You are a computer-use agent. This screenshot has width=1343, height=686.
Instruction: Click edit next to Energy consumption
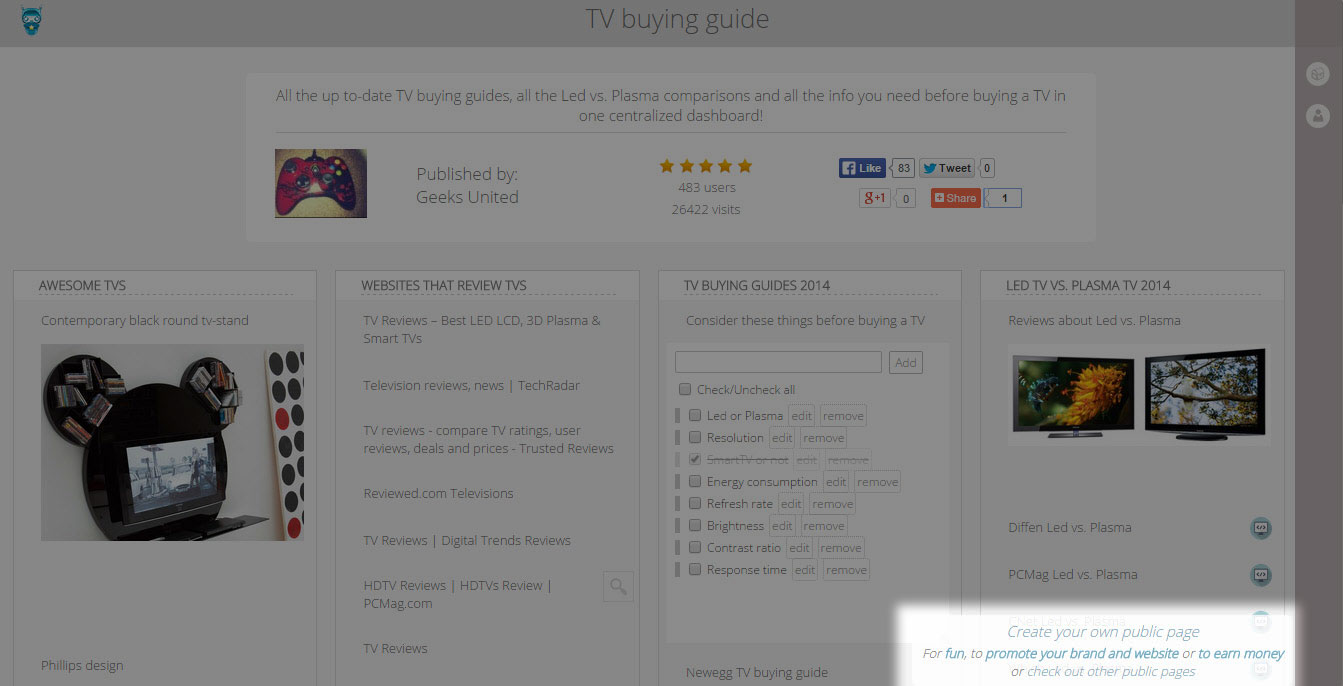click(836, 482)
